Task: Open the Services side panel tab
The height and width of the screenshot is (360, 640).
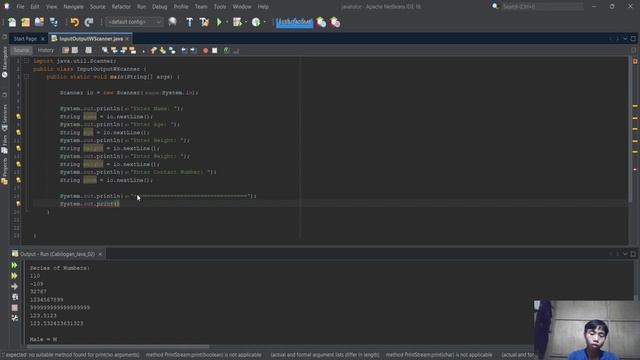Action: click(x=4, y=118)
